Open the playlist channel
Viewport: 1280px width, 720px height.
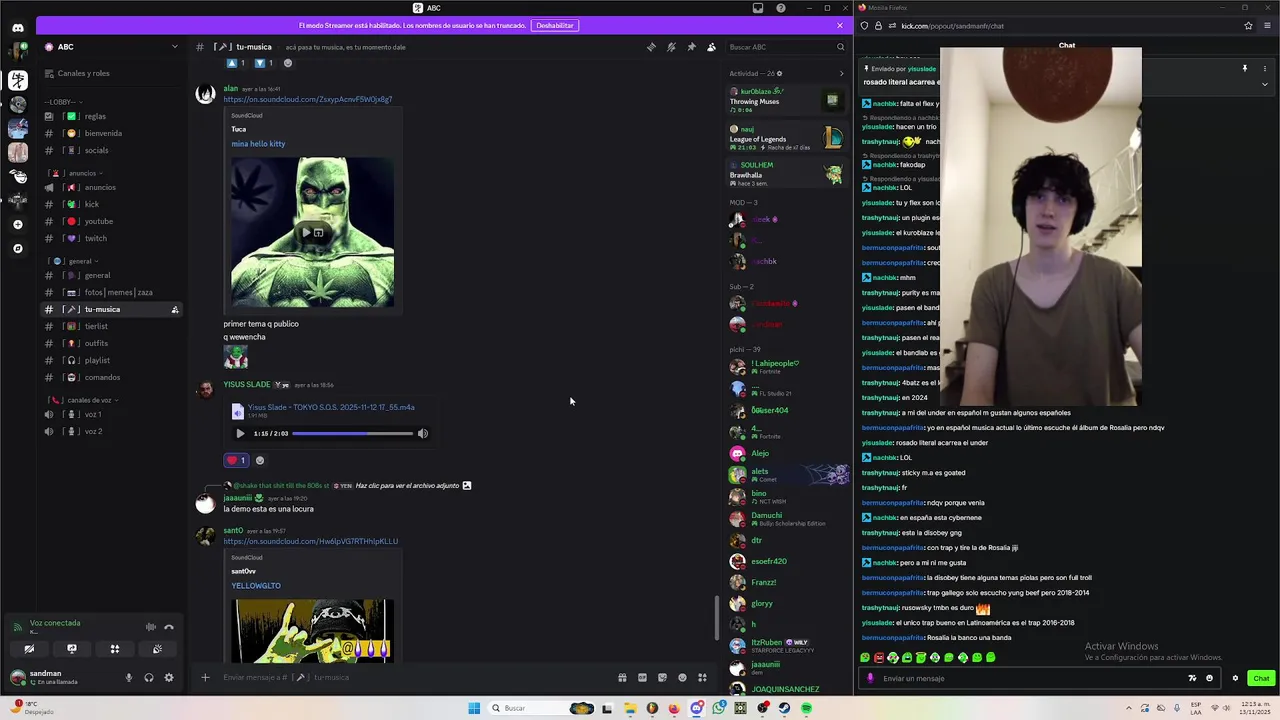(110, 360)
